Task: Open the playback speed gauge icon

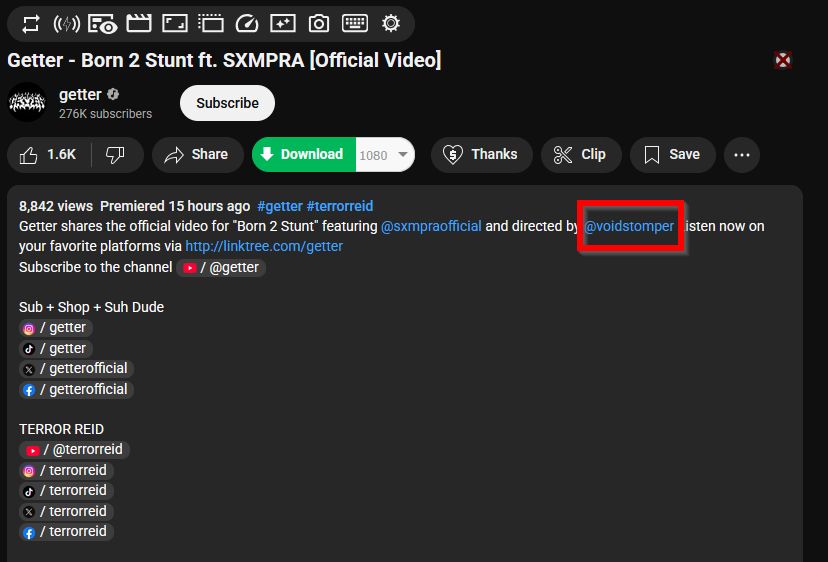Action: coord(247,24)
